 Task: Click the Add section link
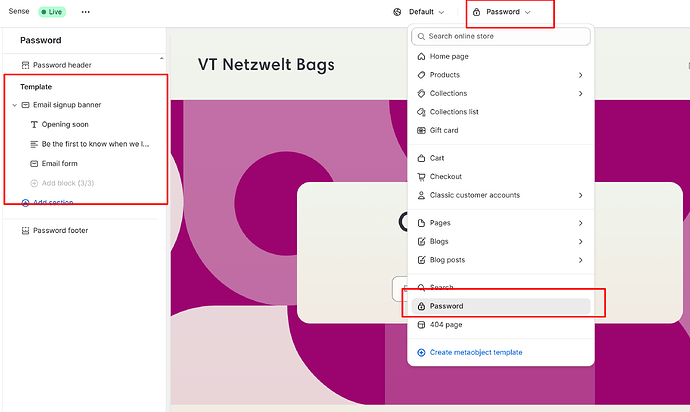point(53,202)
